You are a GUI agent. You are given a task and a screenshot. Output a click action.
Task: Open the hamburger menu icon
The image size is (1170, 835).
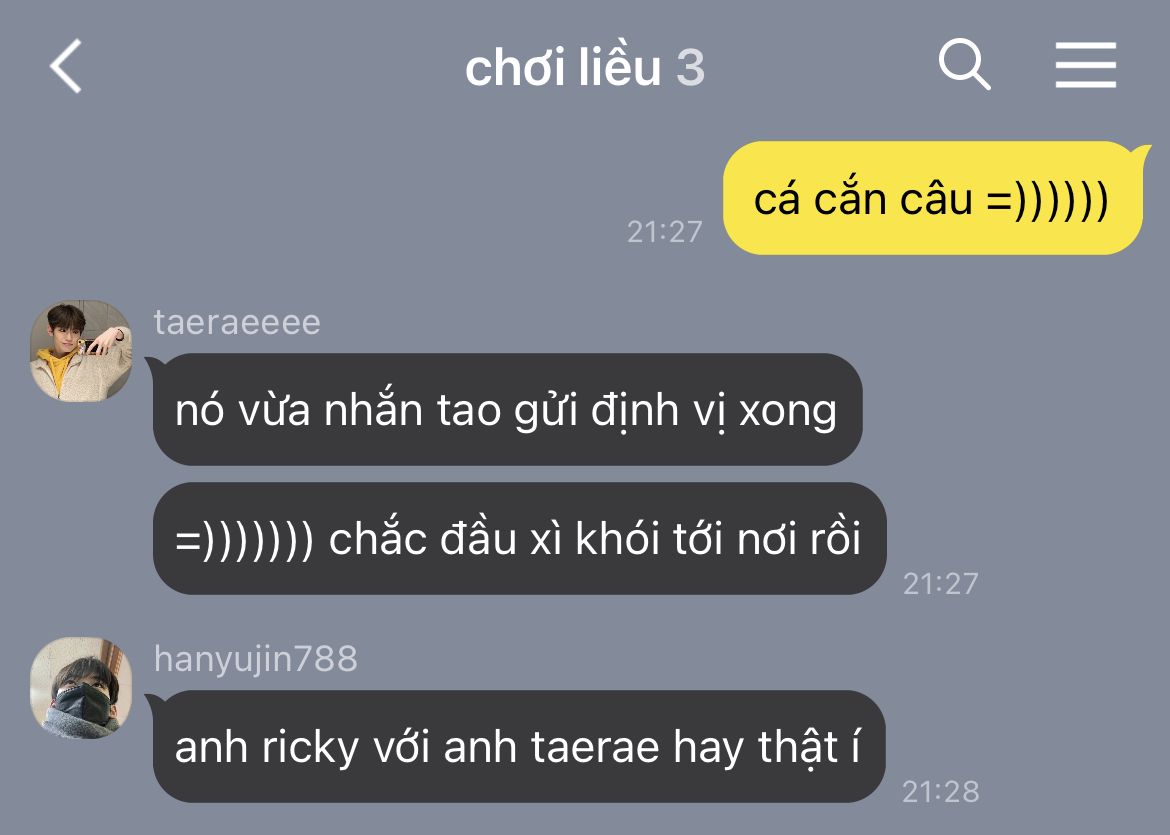point(1086,65)
